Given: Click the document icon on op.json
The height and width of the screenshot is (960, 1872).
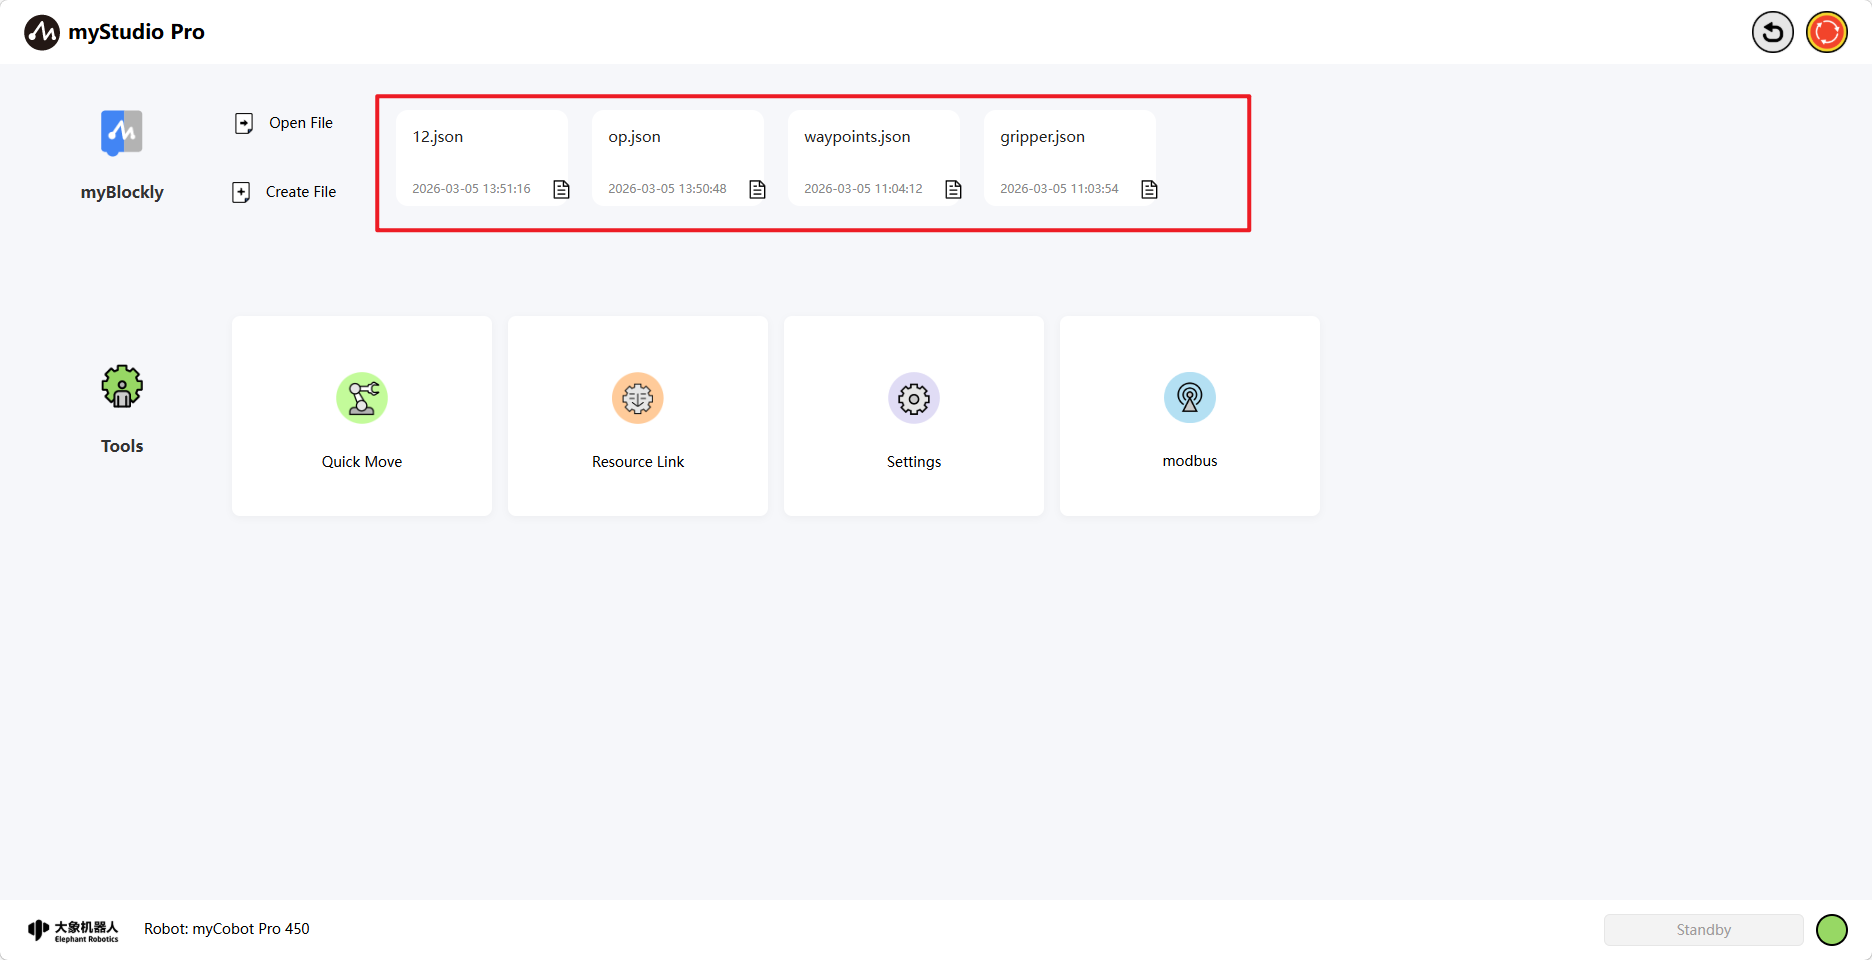Looking at the screenshot, I should pyautogui.click(x=758, y=189).
